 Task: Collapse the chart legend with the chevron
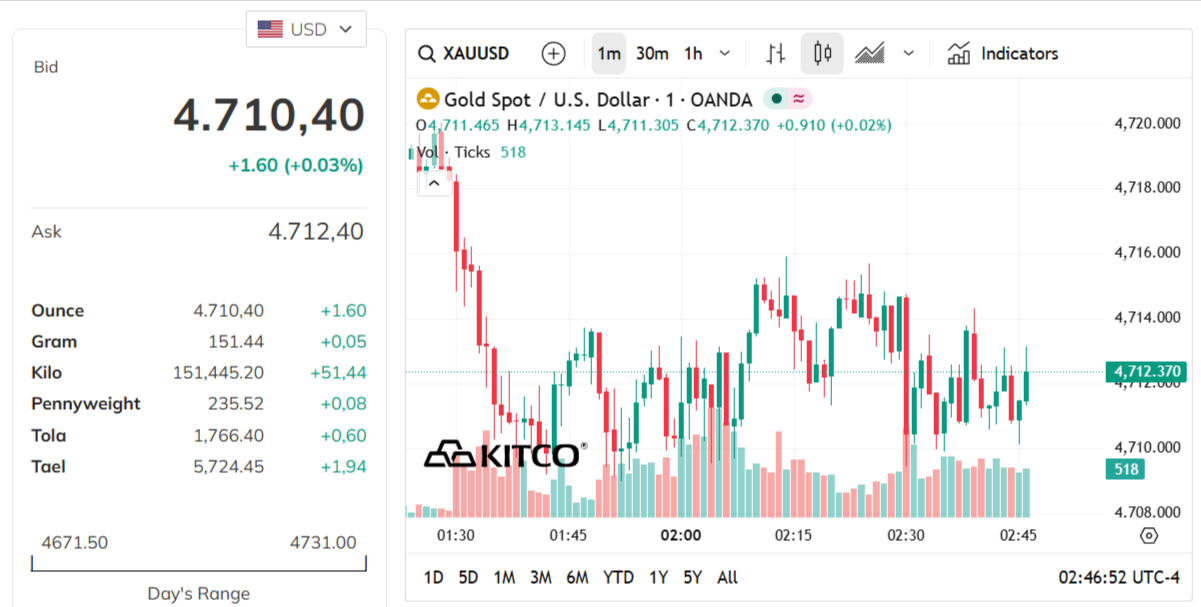coord(434,183)
